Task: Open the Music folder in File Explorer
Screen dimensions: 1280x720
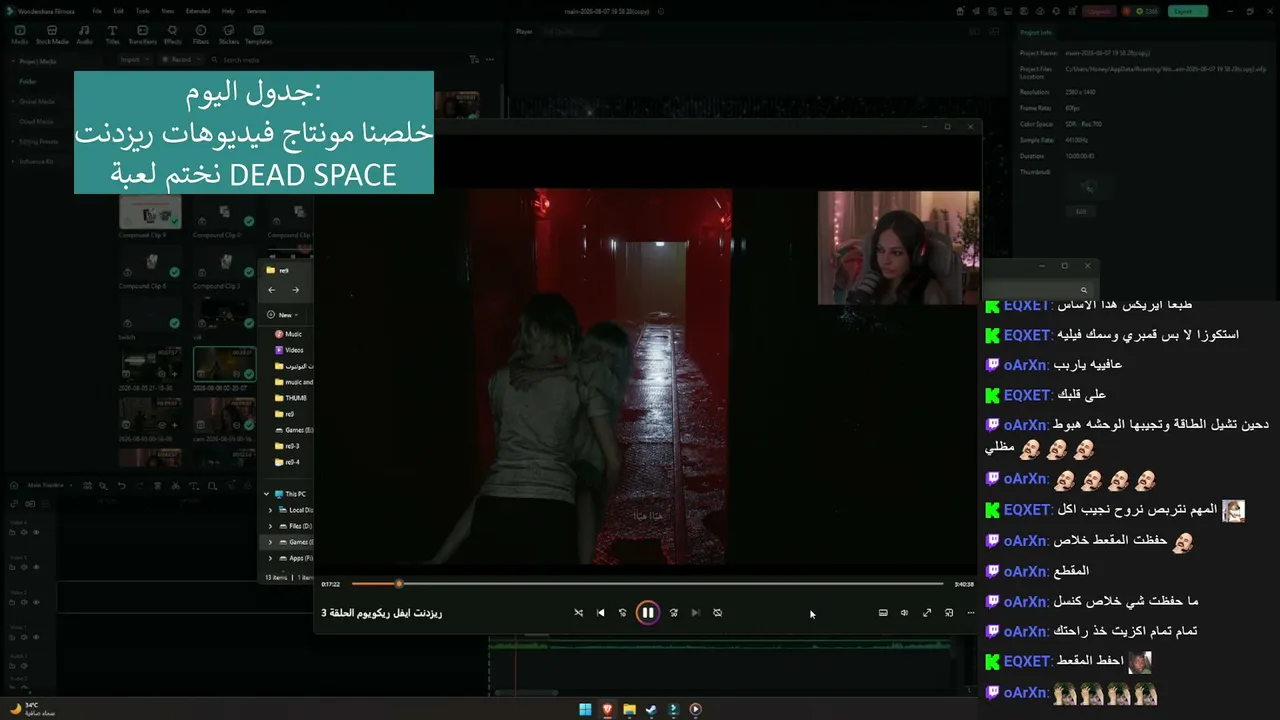Action: click(288, 334)
